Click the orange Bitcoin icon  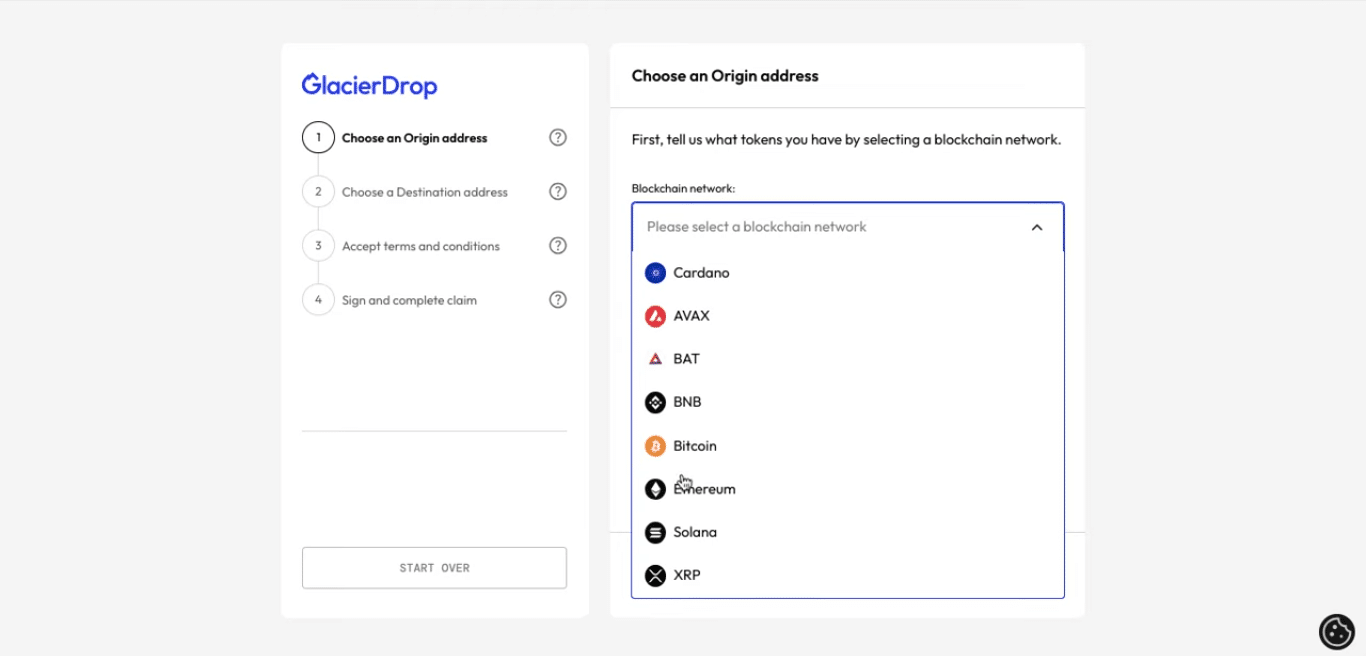click(655, 446)
